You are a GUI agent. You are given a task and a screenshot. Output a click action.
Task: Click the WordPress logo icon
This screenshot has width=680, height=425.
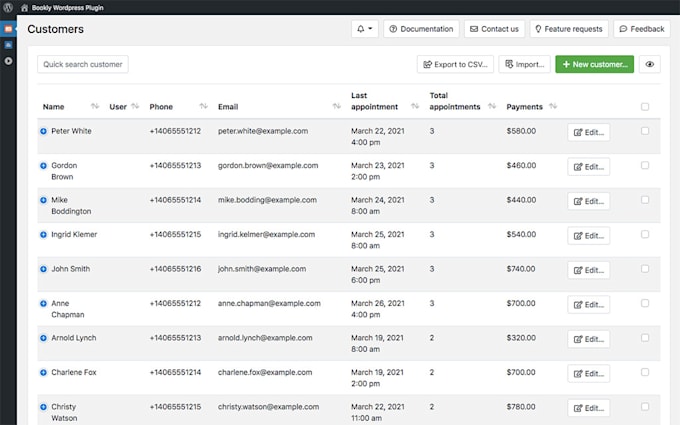click(8, 7)
